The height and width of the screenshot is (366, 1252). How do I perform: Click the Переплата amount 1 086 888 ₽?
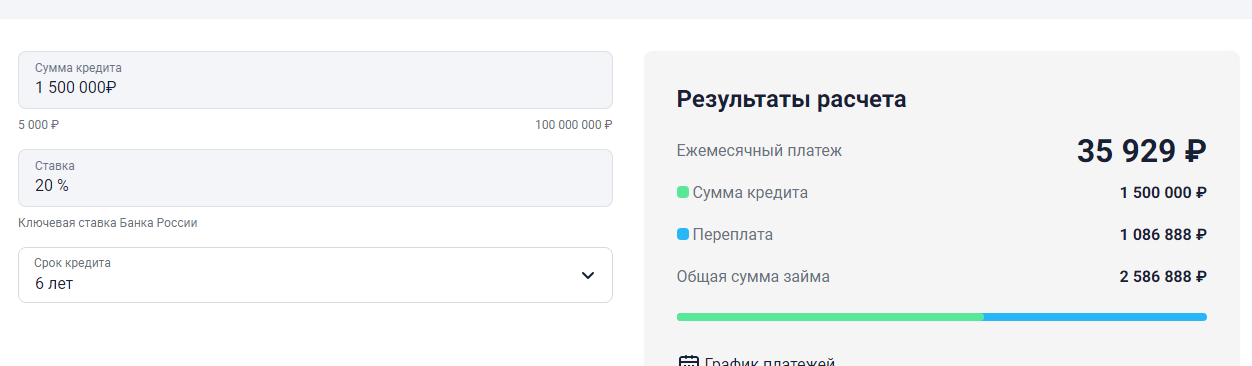point(1163,235)
